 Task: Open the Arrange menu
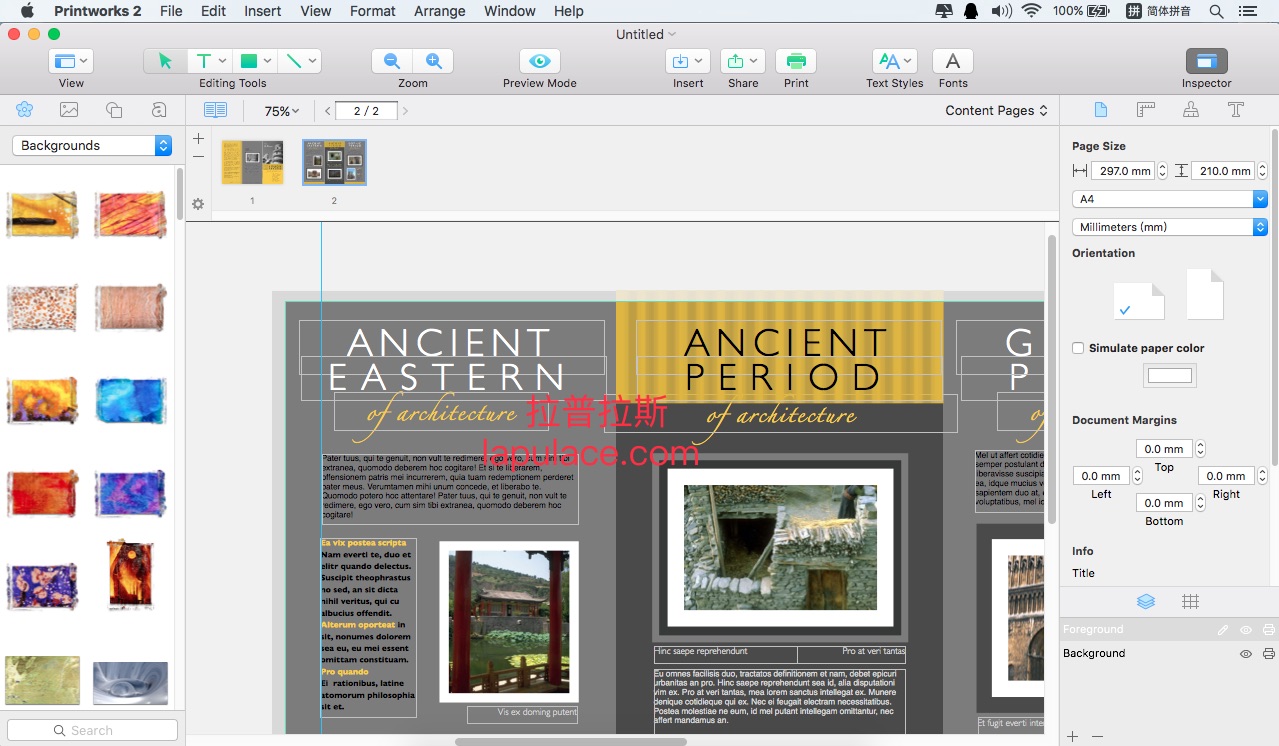(x=440, y=11)
